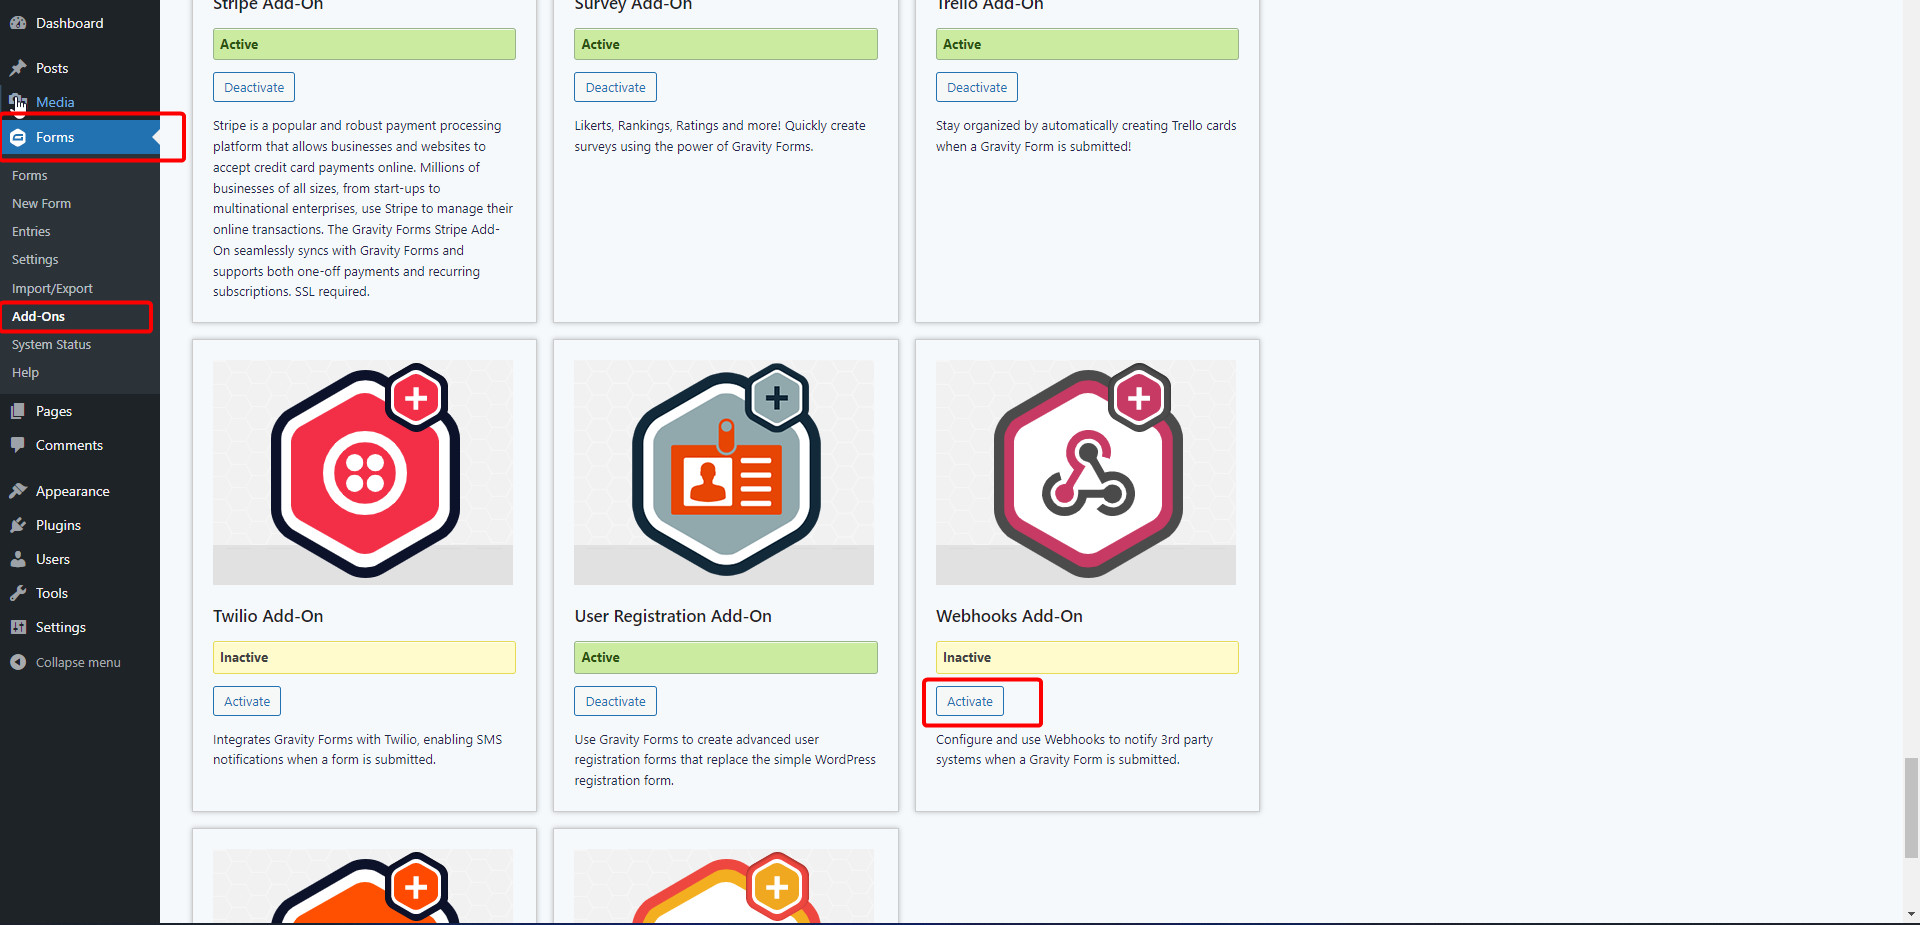Go to the New Form submenu link
Image resolution: width=1920 pixels, height=925 pixels.
(41, 203)
